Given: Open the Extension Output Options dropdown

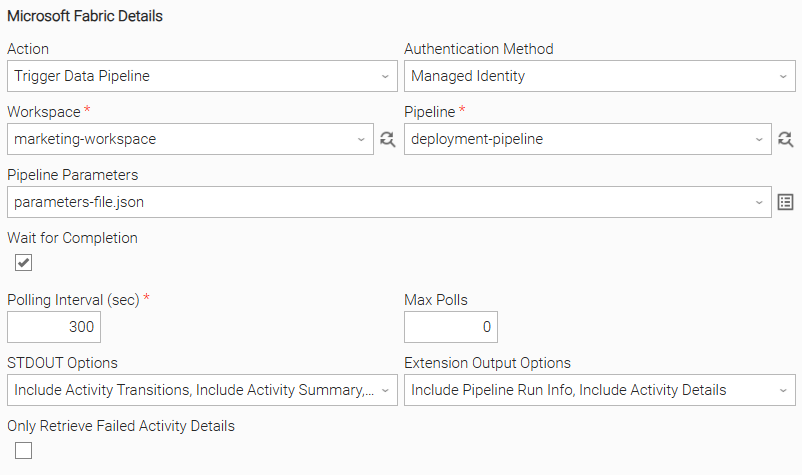Looking at the screenshot, I should 599,390.
